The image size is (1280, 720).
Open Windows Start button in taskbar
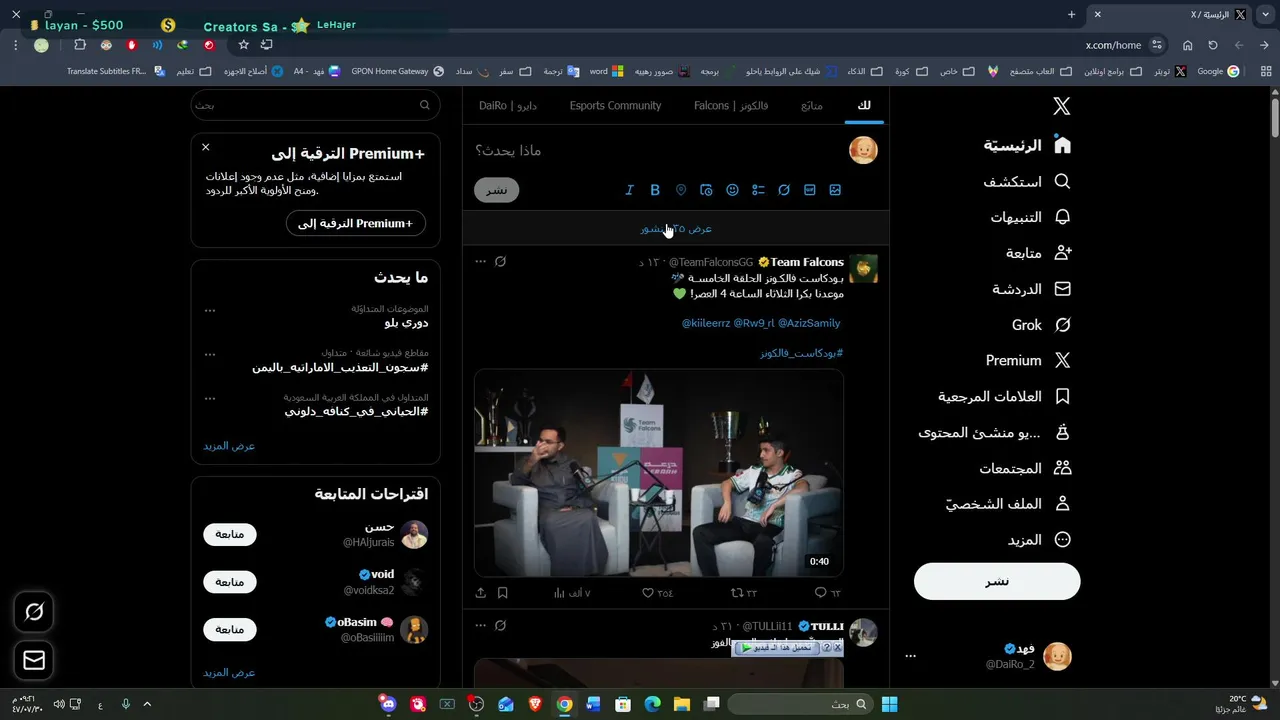889,704
